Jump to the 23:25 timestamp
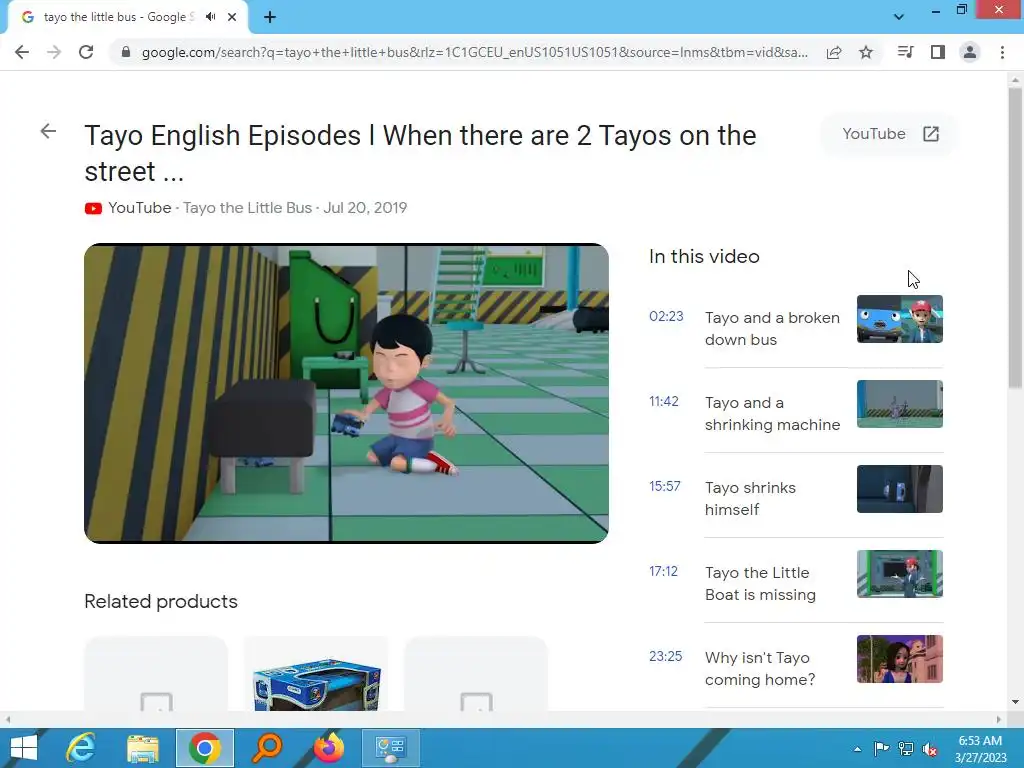 [x=665, y=656]
